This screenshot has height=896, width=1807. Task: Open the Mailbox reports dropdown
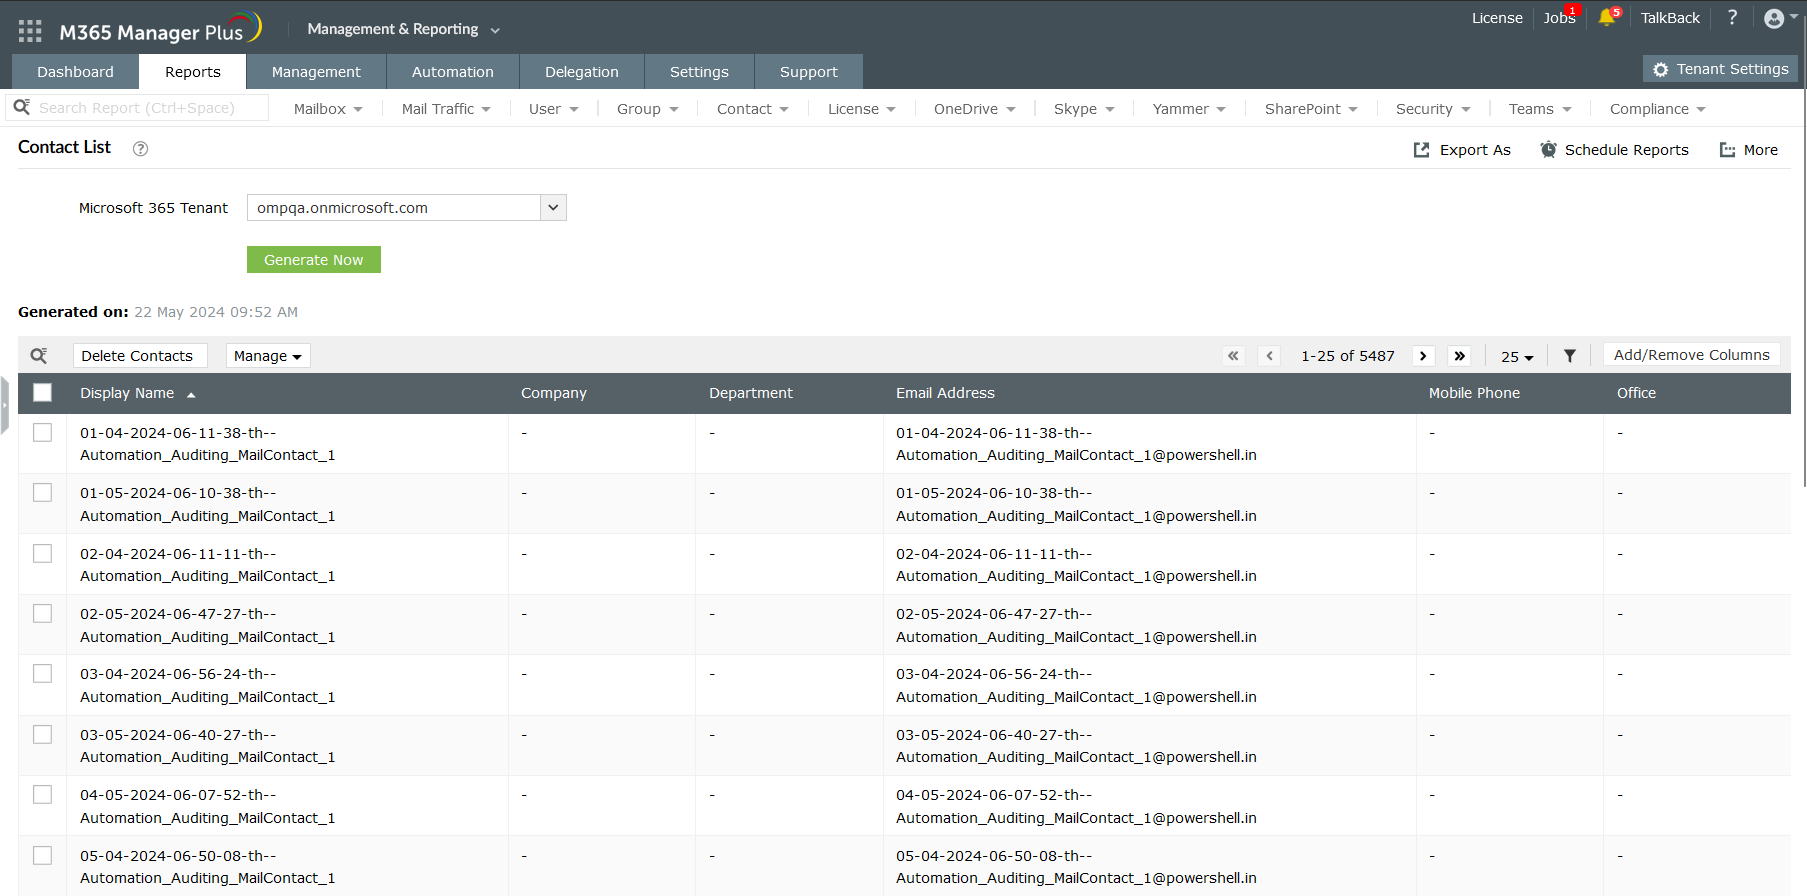328,109
